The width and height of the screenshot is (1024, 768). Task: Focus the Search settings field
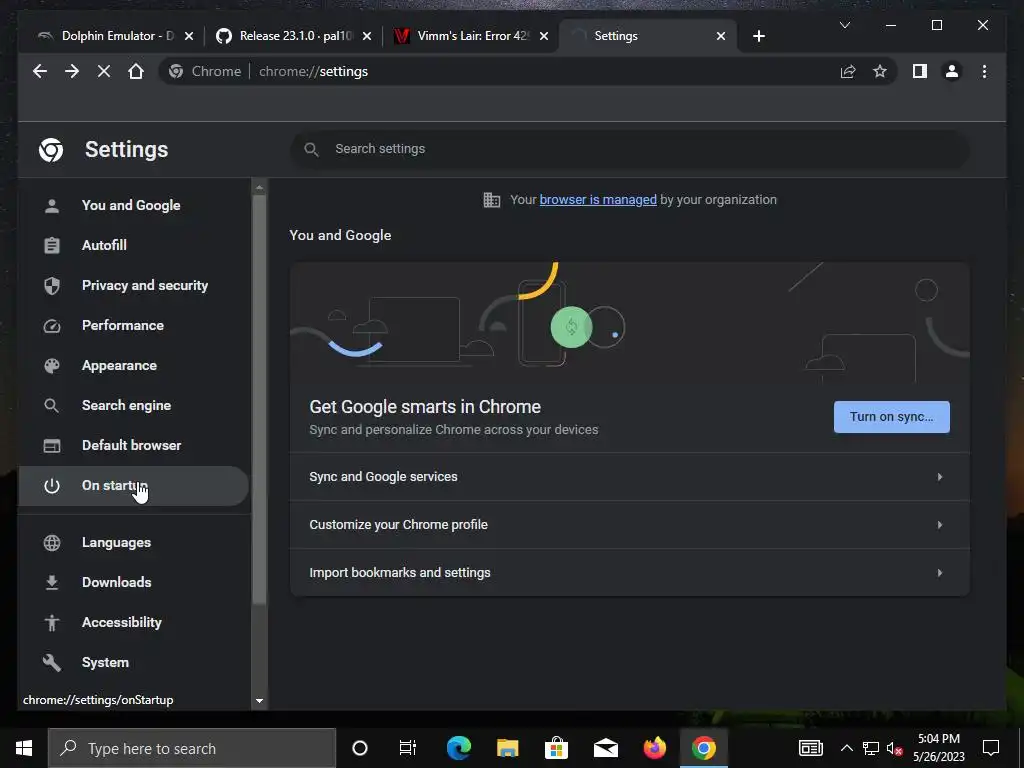tap(630, 149)
